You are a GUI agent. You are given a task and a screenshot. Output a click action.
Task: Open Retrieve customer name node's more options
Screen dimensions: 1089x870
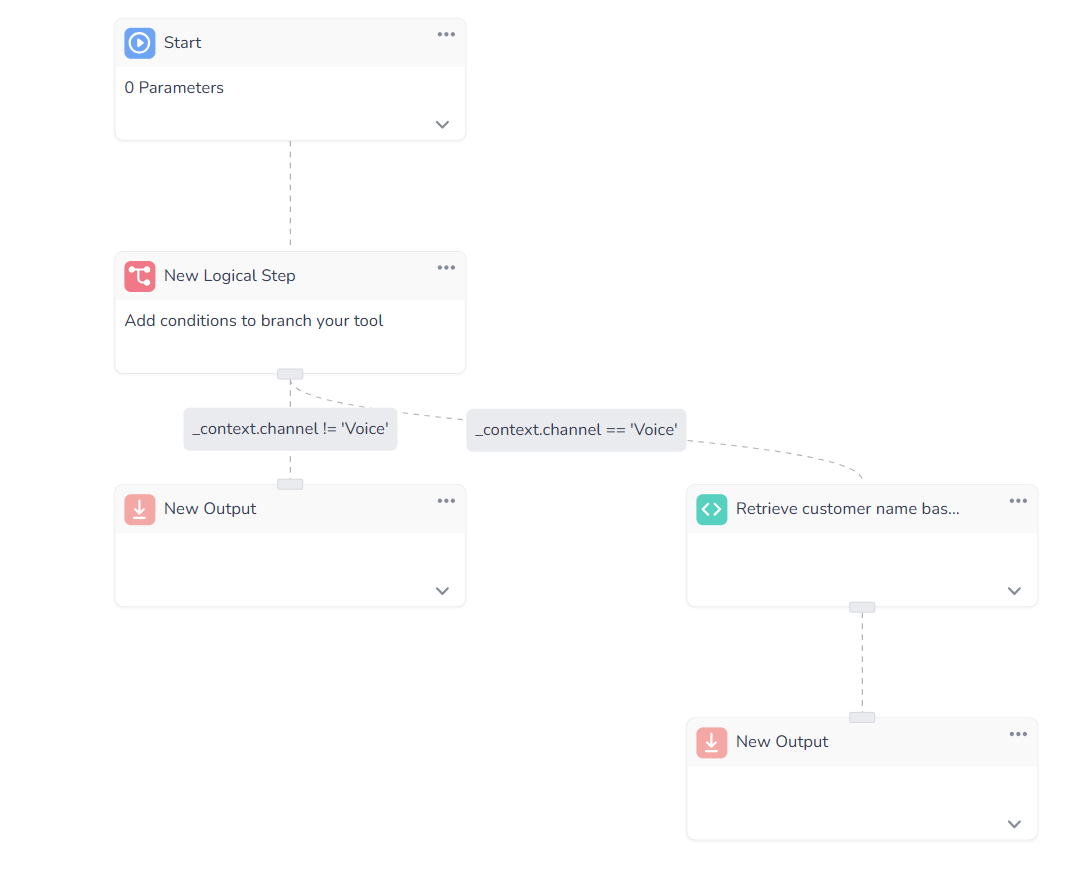pyautogui.click(x=1018, y=501)
